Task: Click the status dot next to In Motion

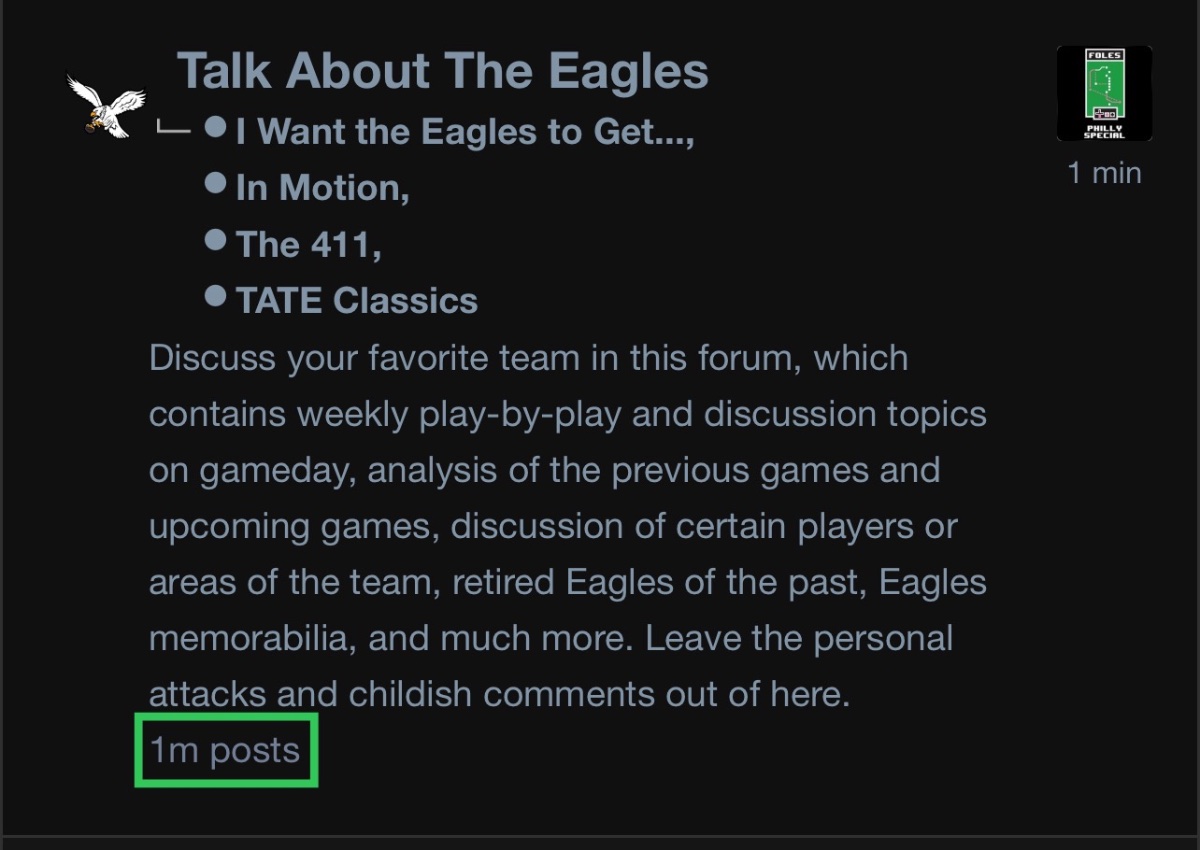Action: tap(215, 183)
